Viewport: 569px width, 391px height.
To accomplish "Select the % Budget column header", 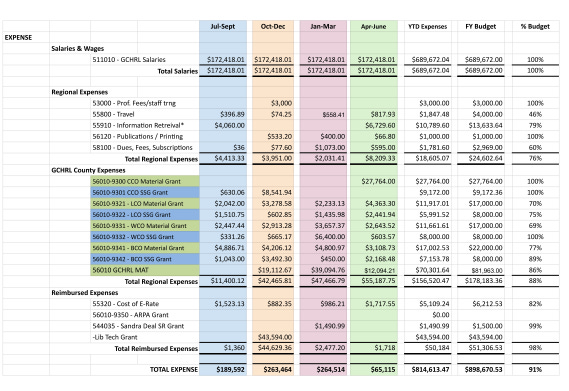I will (x=535, y=27).
